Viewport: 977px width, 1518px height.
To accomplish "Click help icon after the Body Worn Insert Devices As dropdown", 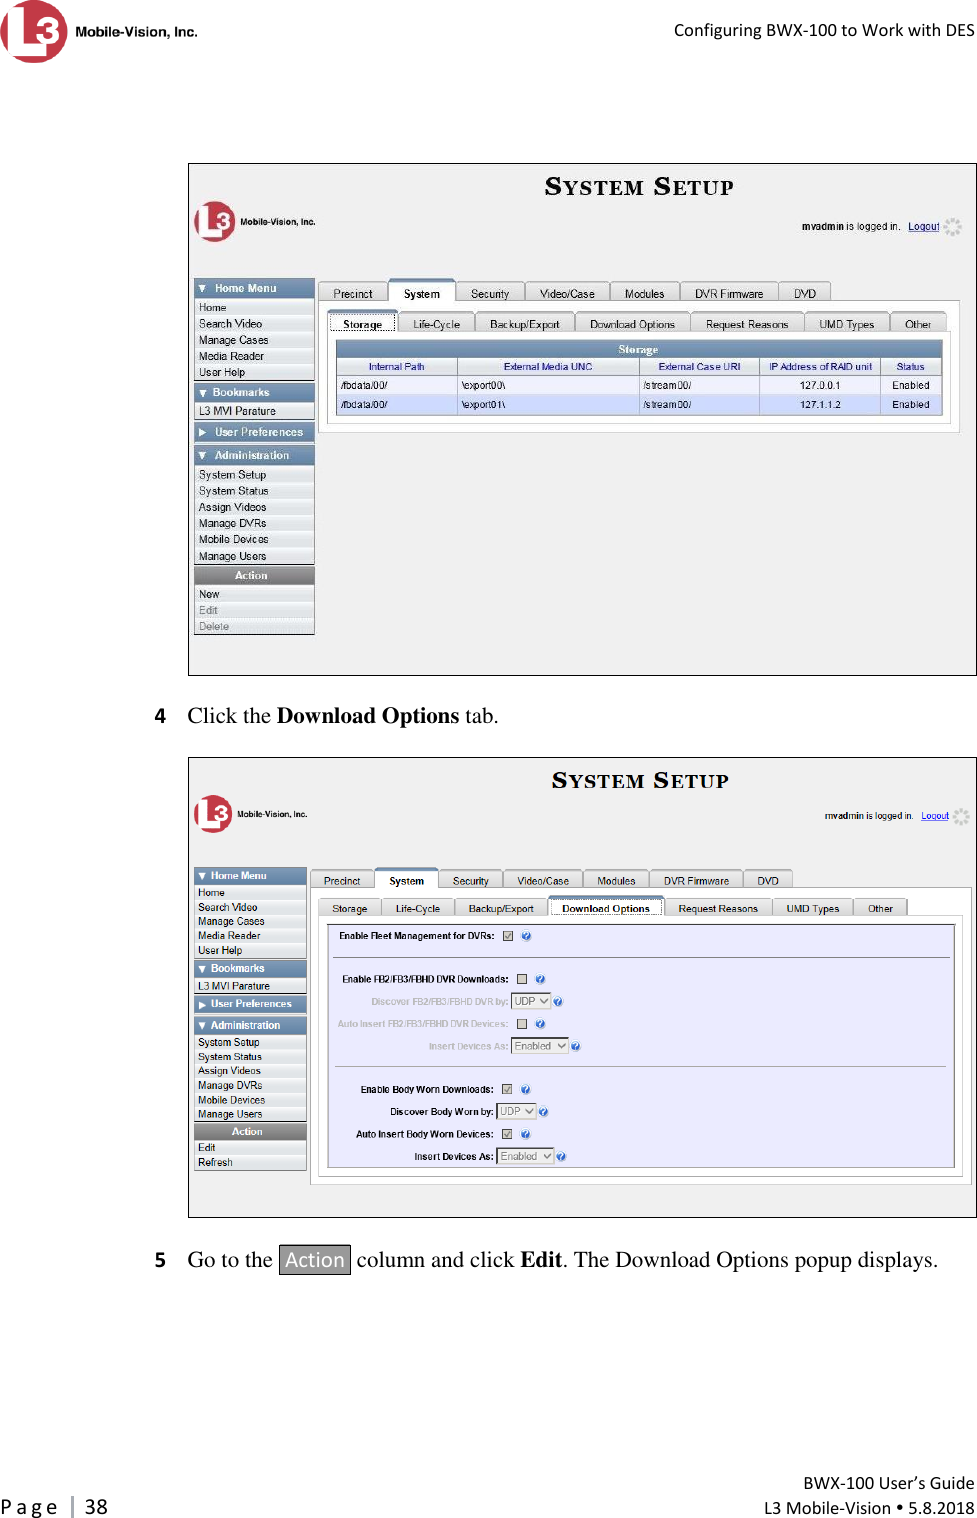I will [561, 1156].
